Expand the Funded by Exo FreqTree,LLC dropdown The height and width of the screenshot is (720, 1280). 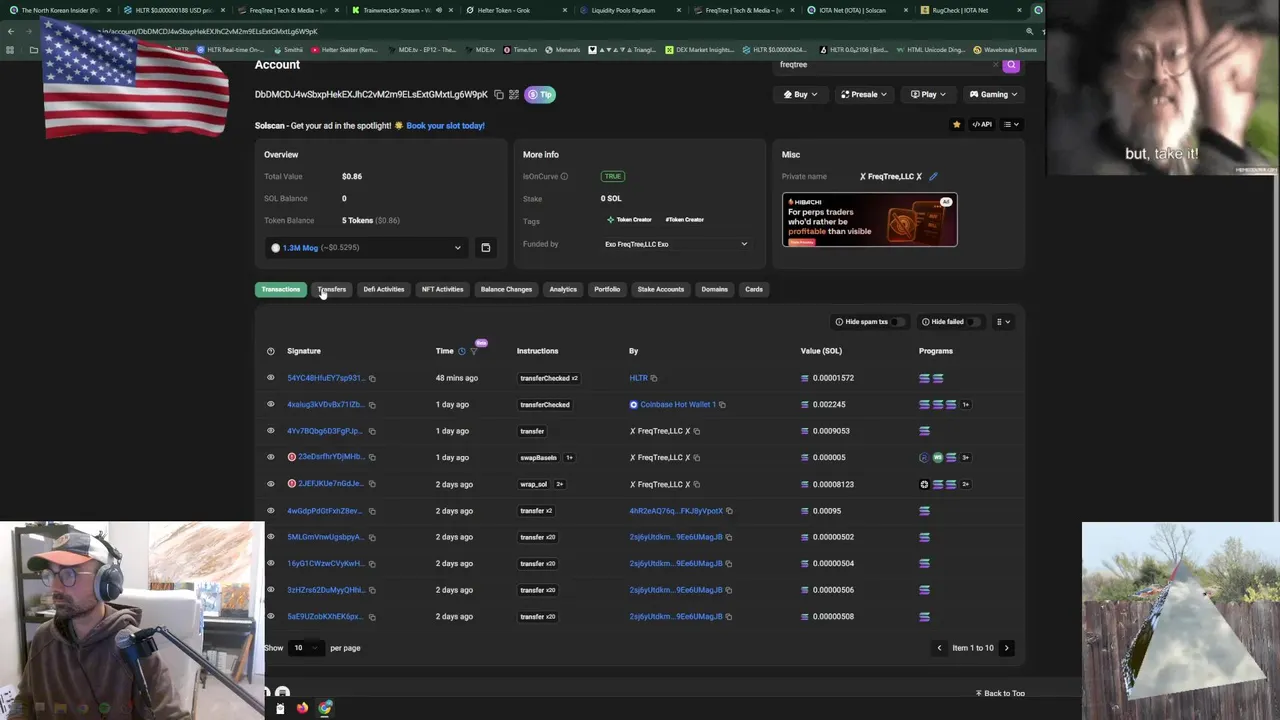click(675, 244)
